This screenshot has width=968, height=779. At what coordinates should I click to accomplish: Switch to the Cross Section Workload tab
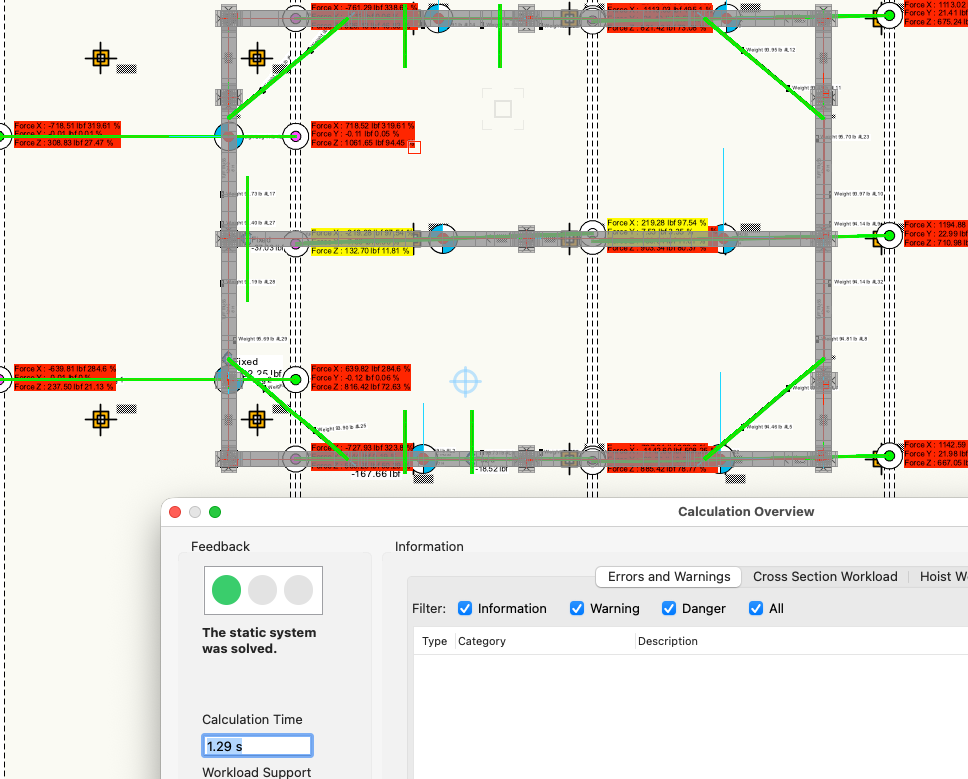pyautogui.click(x=824, y=576)
